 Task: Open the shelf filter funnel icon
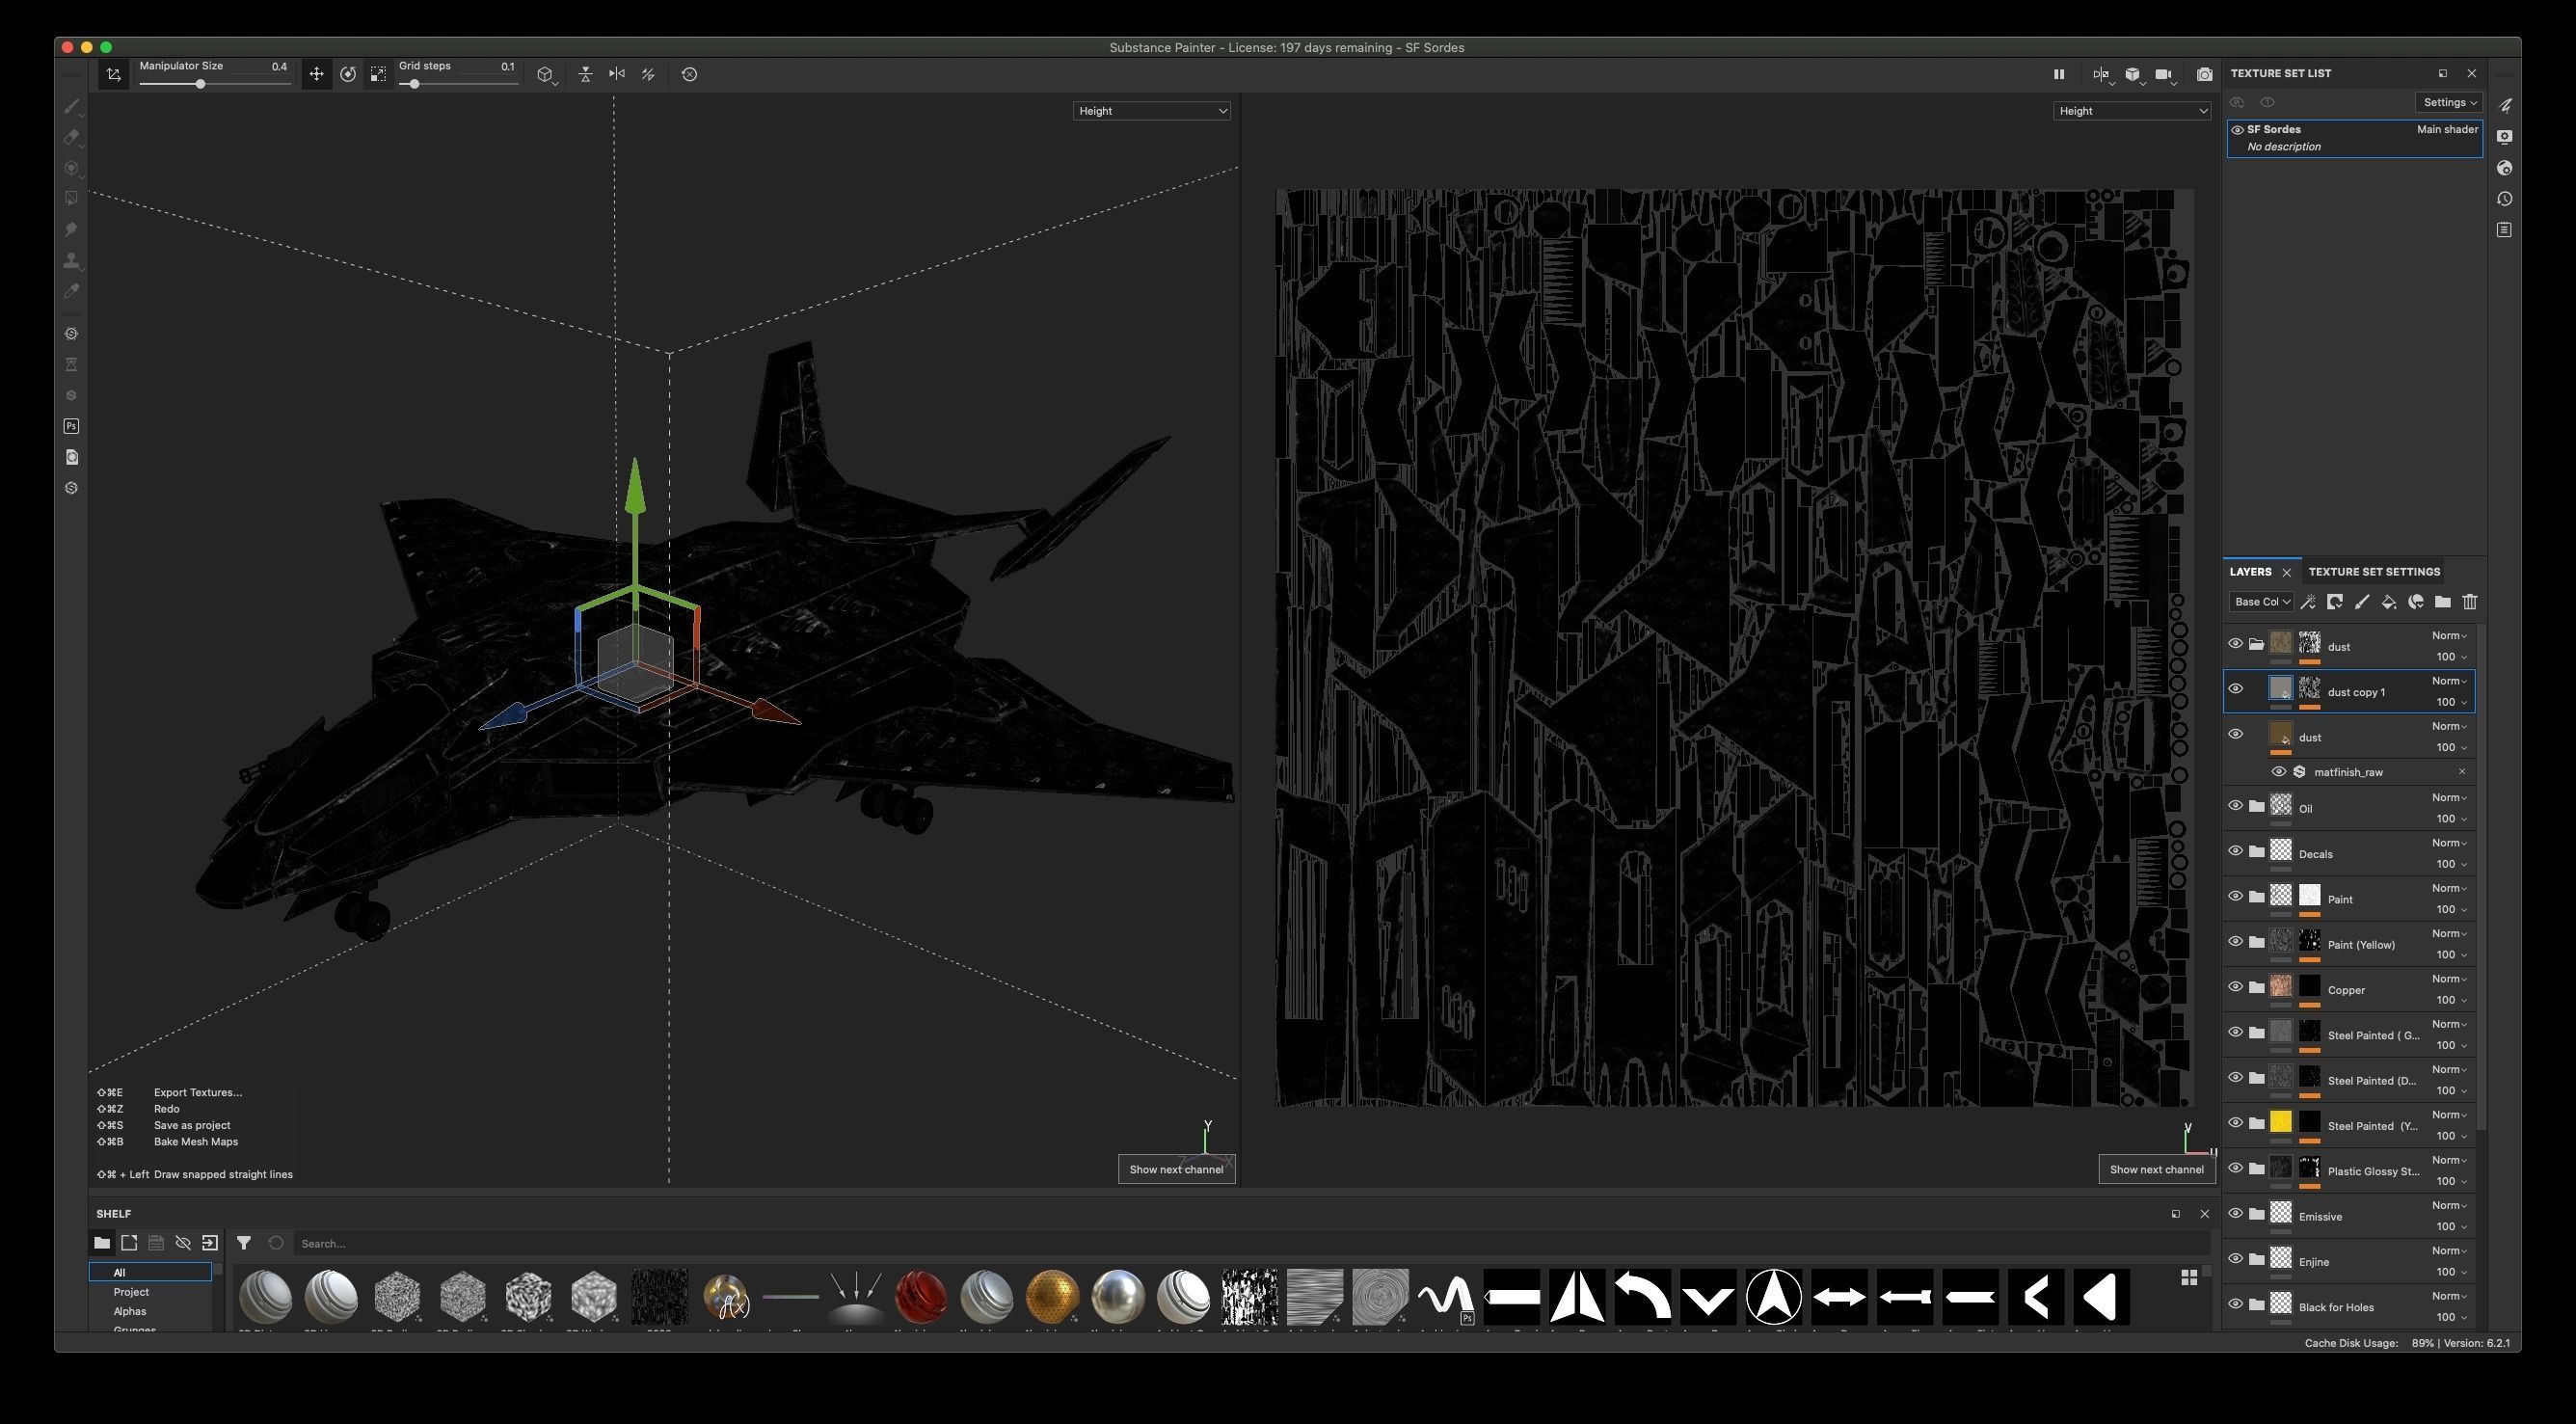pos(243,1243)
